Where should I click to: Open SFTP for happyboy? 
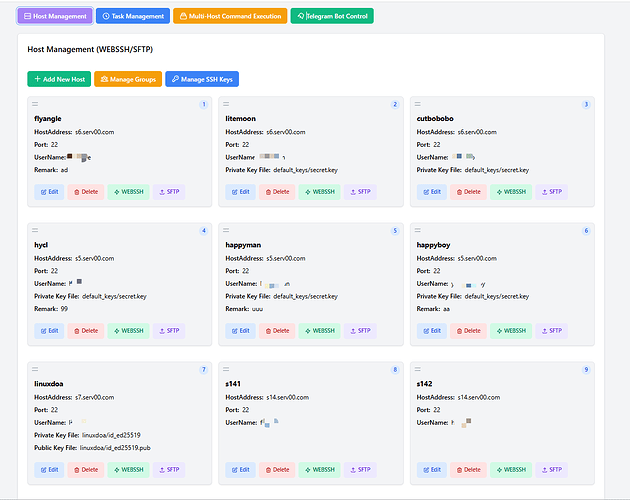551,331
